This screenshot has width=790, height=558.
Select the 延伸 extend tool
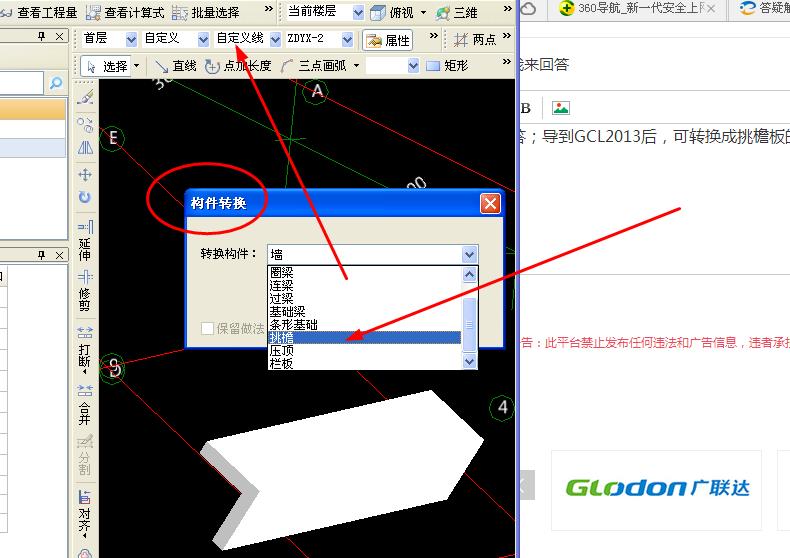(x=85, y=240)
